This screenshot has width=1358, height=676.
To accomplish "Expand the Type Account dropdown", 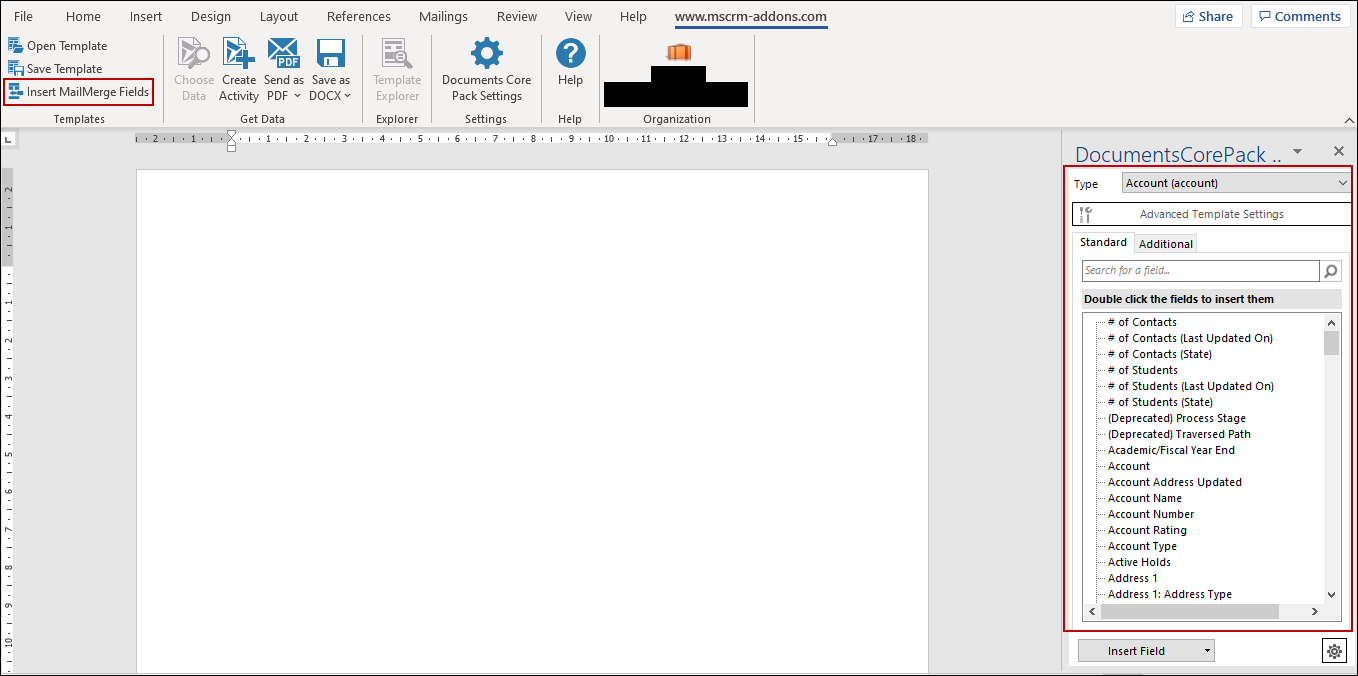I will [x=1342, y=183].
